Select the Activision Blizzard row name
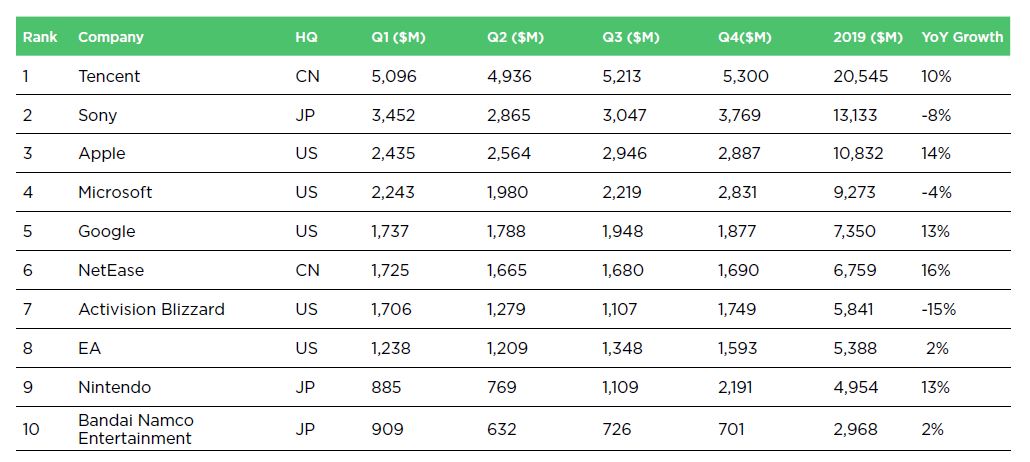 click(x=151, y=309)
